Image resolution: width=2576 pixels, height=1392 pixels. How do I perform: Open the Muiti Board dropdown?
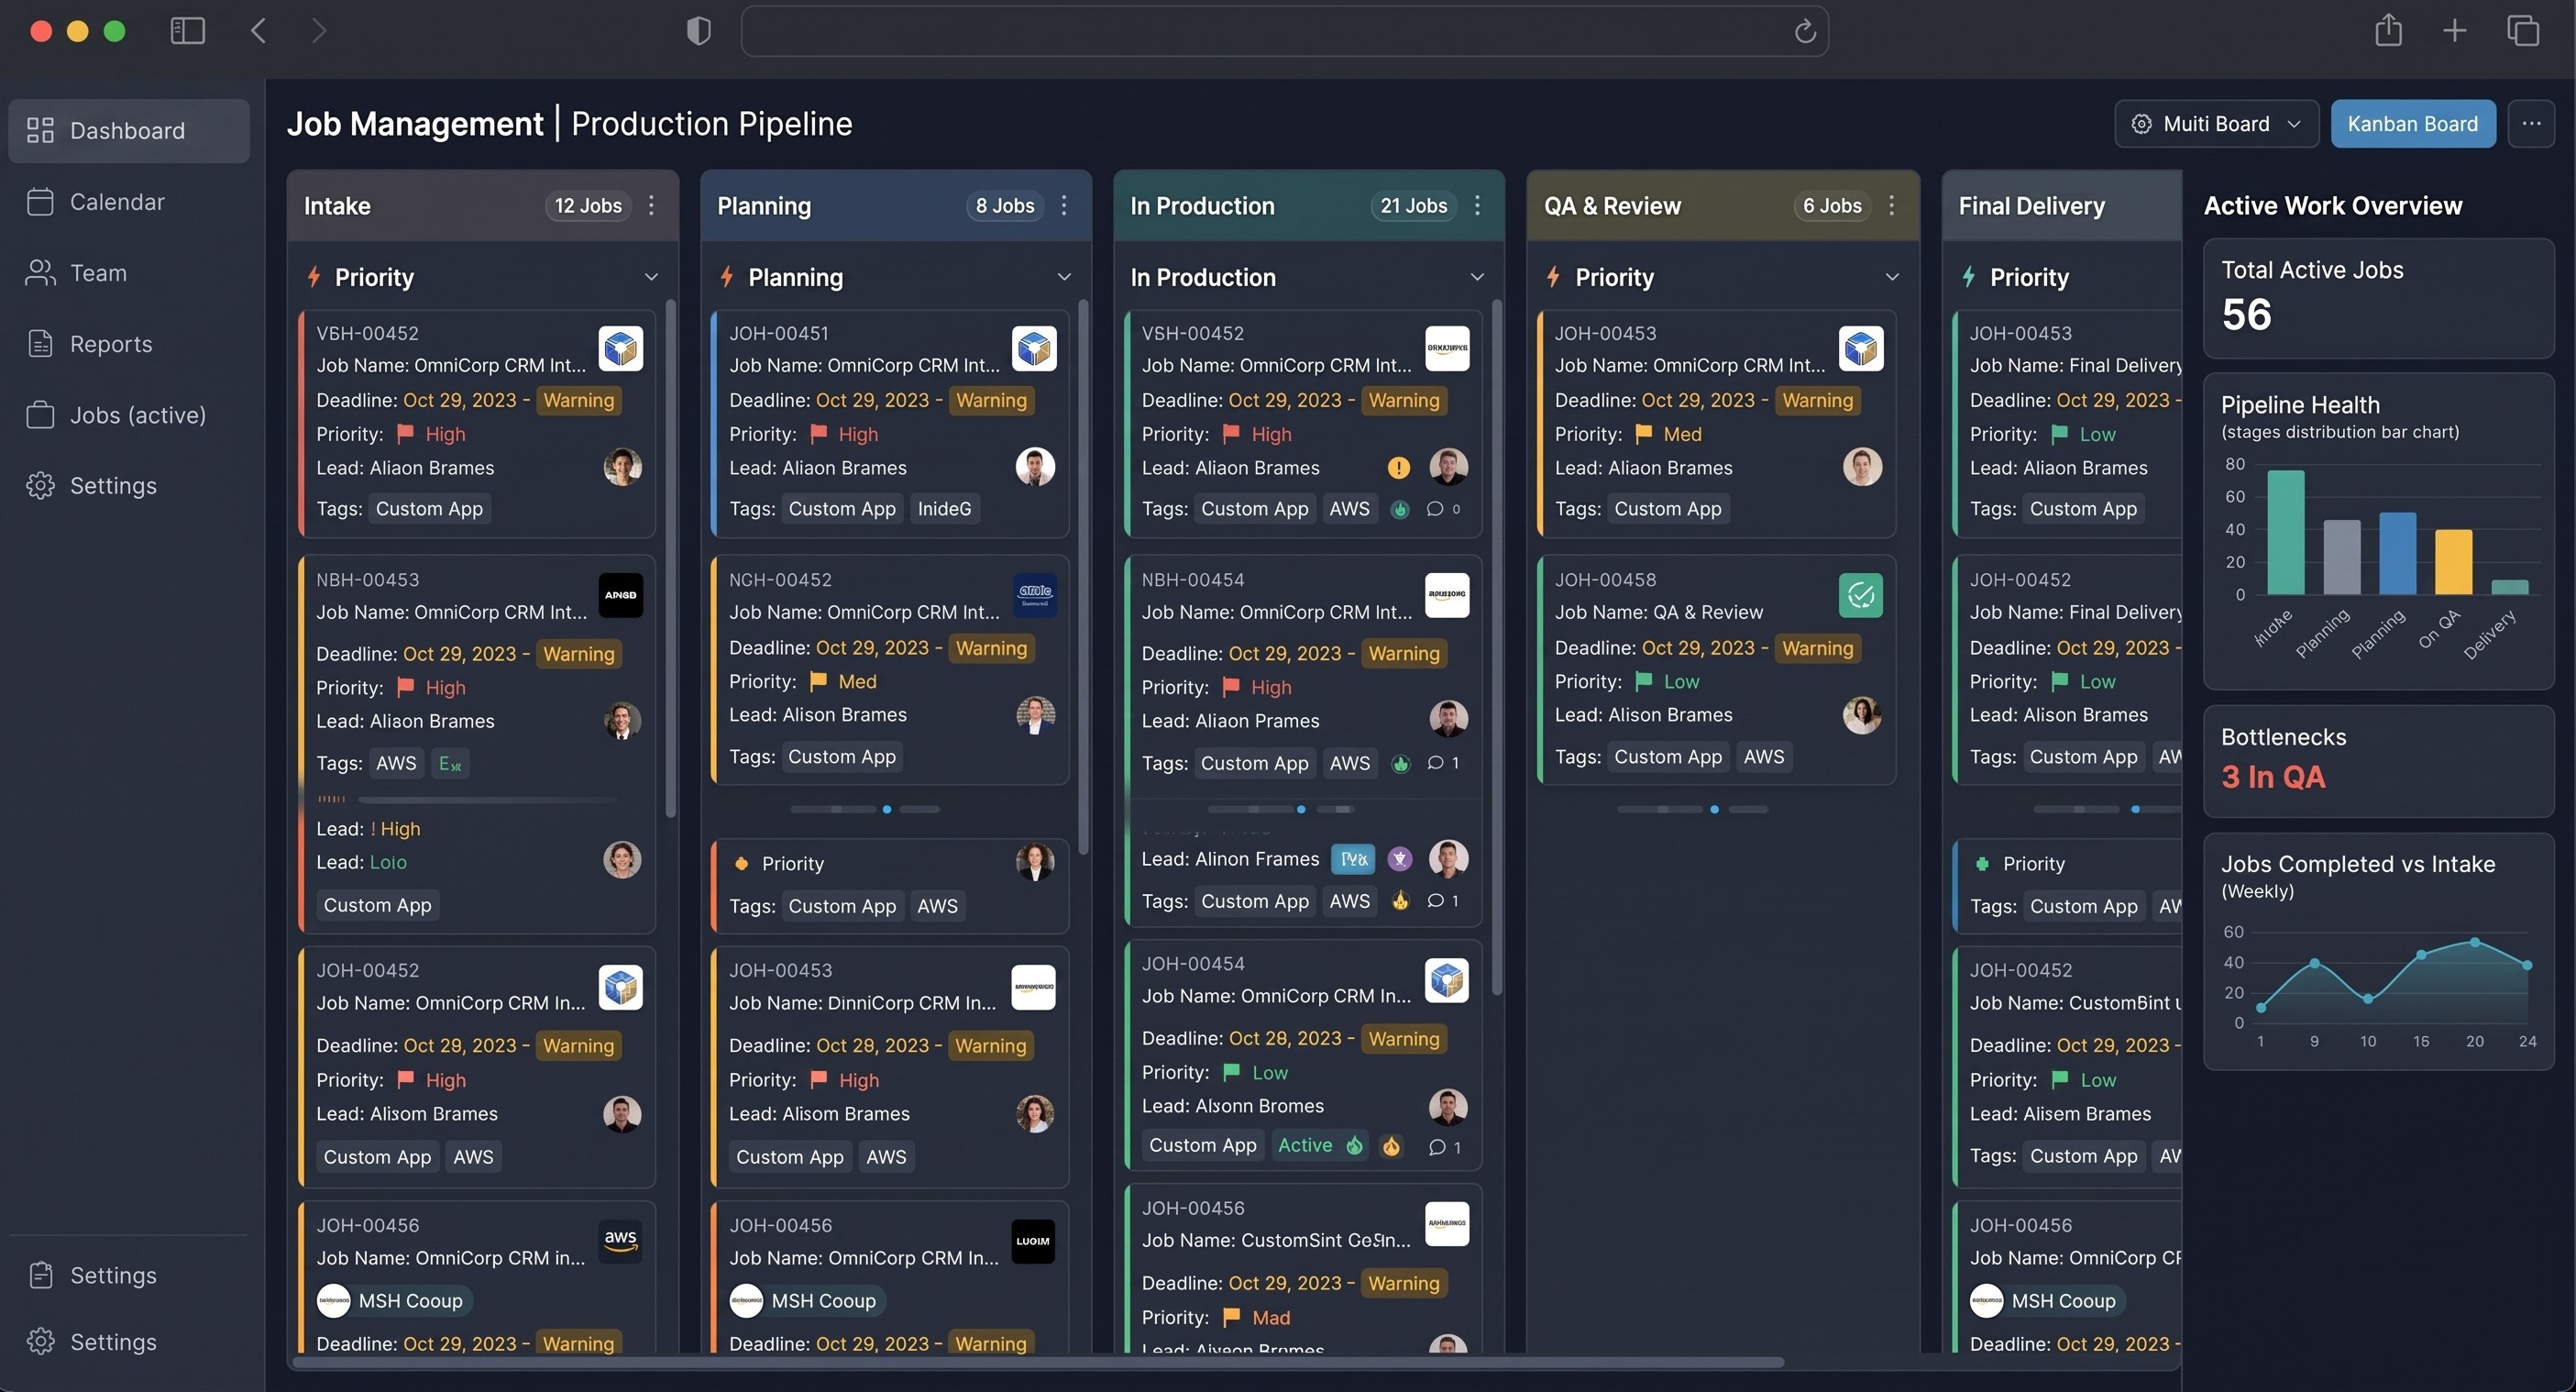pyautogui.click(x=2216, y=124)
